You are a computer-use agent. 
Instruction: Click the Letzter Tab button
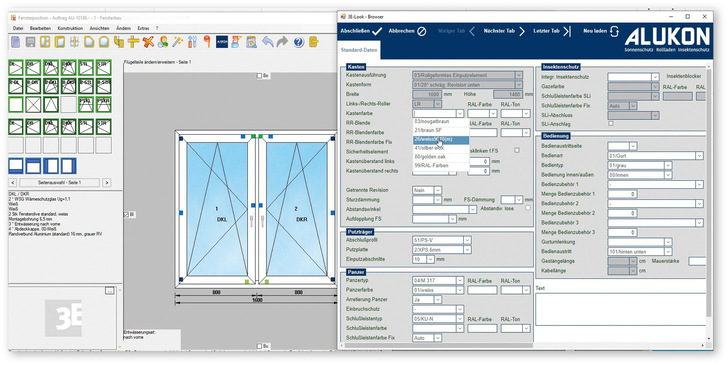(552, 31)
